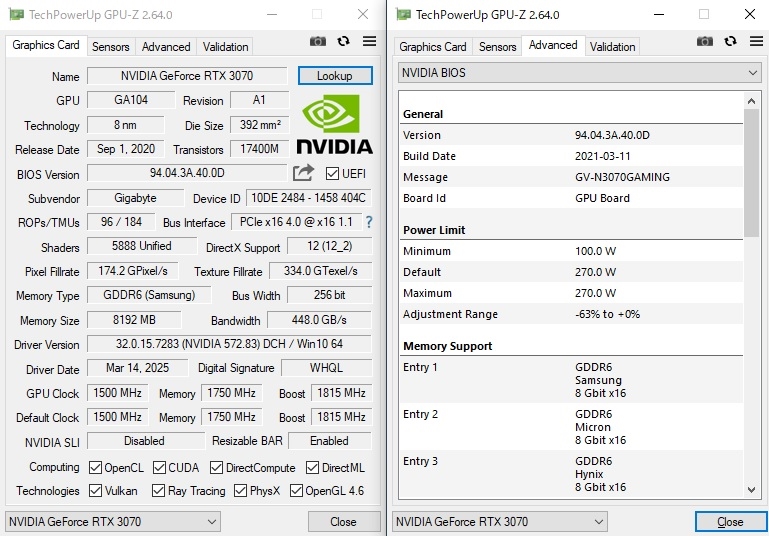
Task: Click Close button in right window
Action: pos(730,521)
